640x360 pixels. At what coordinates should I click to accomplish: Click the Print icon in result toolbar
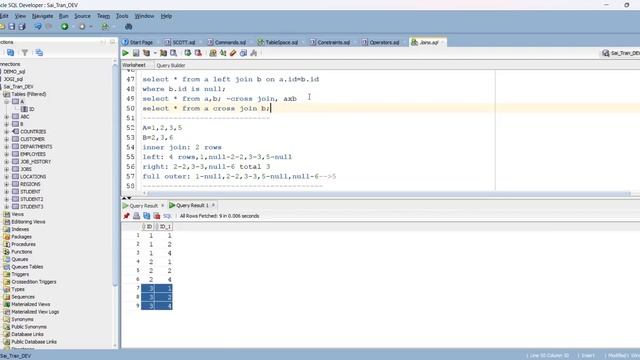(136, 216)
